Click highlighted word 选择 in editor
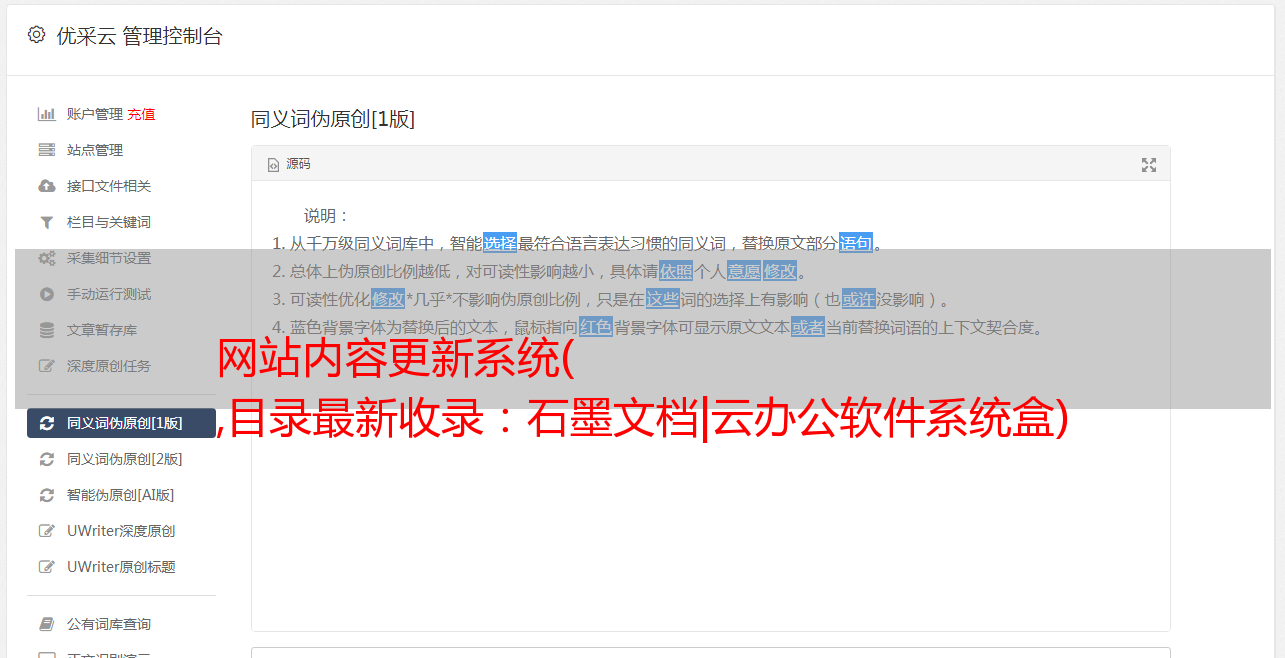 click(x=500, y=243)
